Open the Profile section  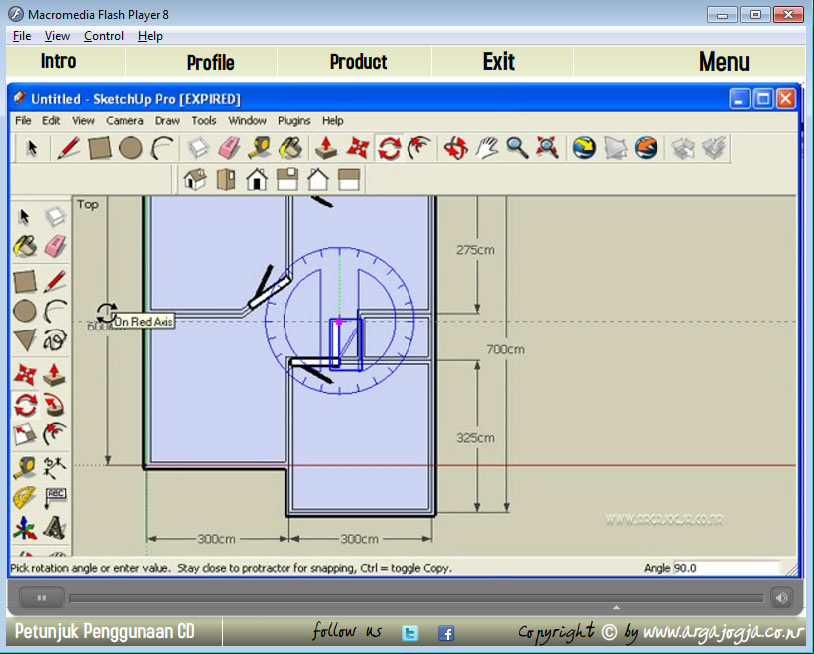(x=211, y=62)
